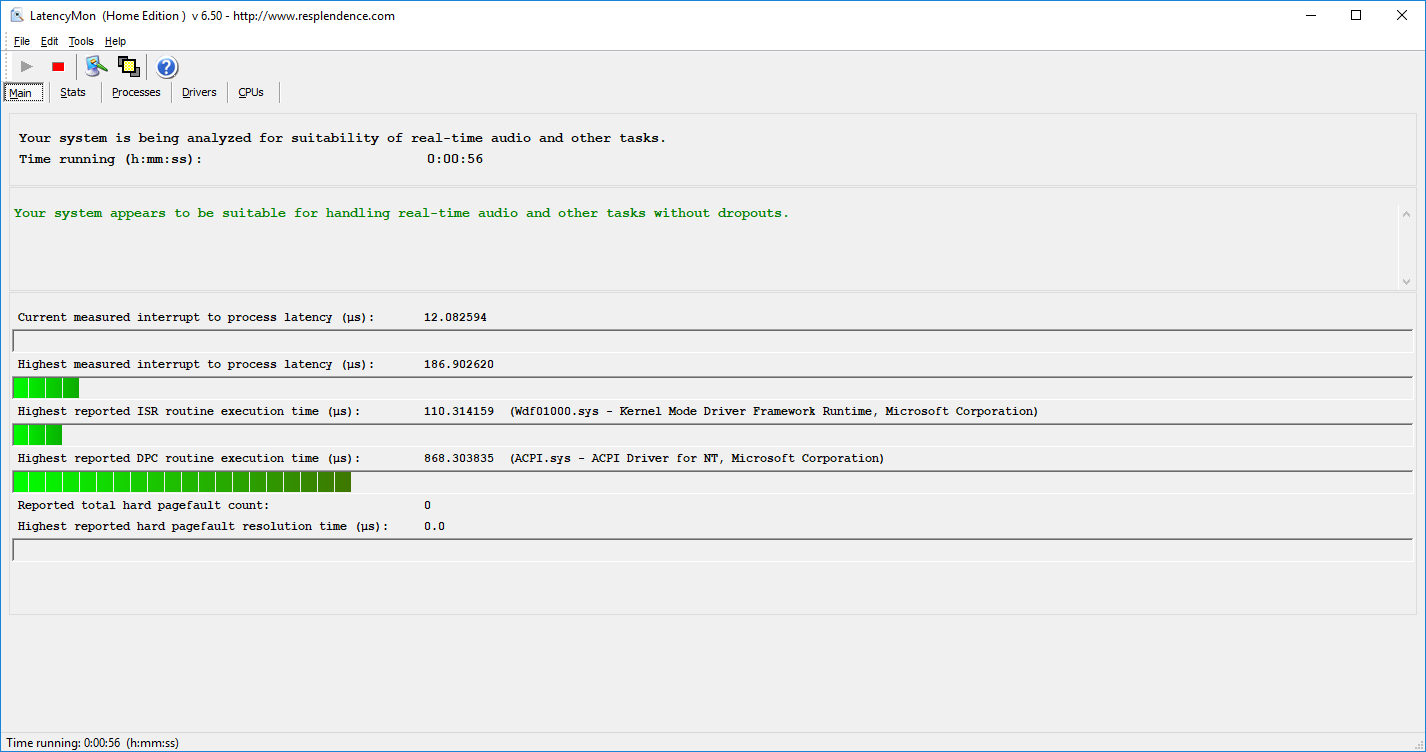Click the message box scroll up arrow
Image resolution: width=1426 pixels, height=752 pixels.
click(1406, 214)
